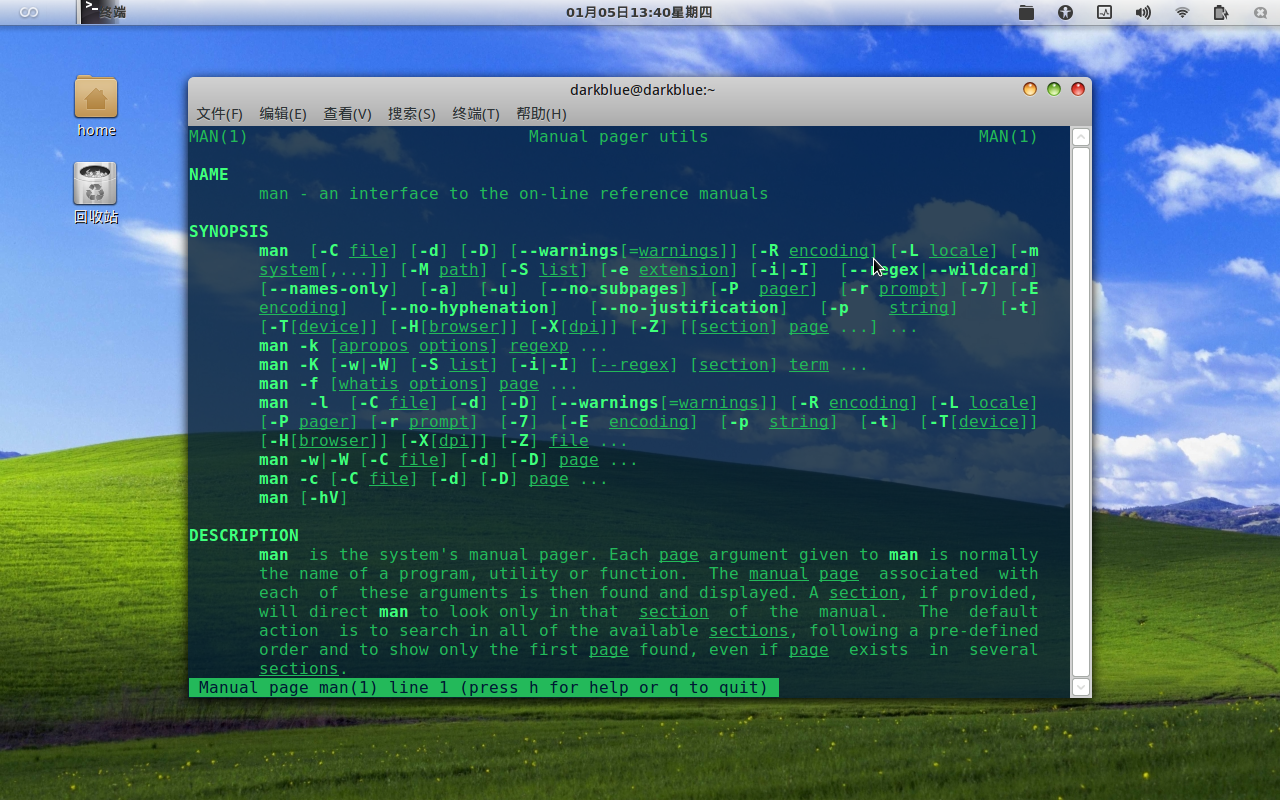Click the greyed chat notification tray icon
The image size is (1280, 800).
click(x=1260, y=12)
